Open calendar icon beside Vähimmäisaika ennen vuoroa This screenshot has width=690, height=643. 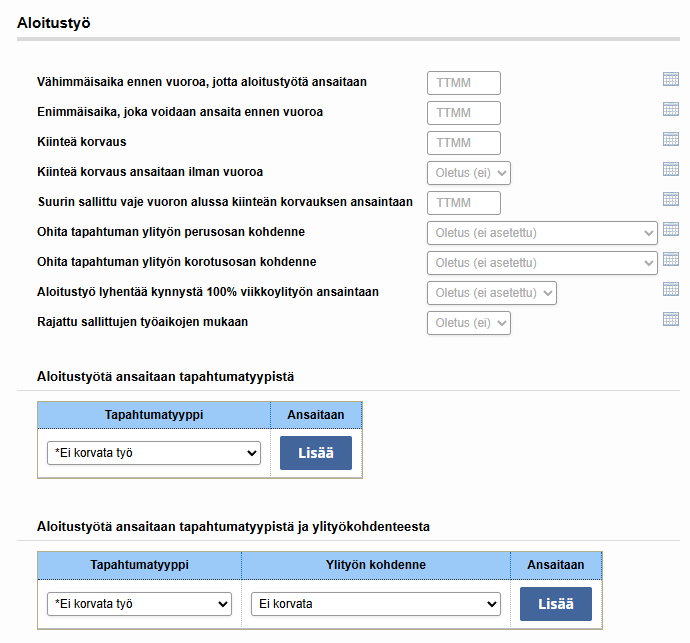coord(671,79)
